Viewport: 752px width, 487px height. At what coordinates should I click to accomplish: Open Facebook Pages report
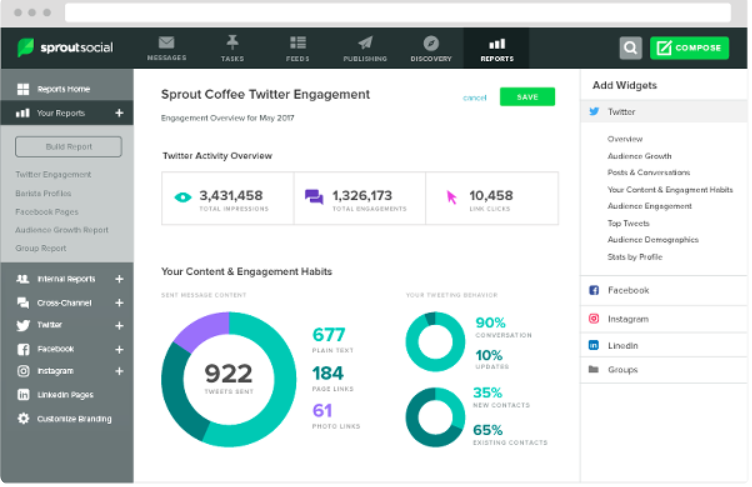47,212
